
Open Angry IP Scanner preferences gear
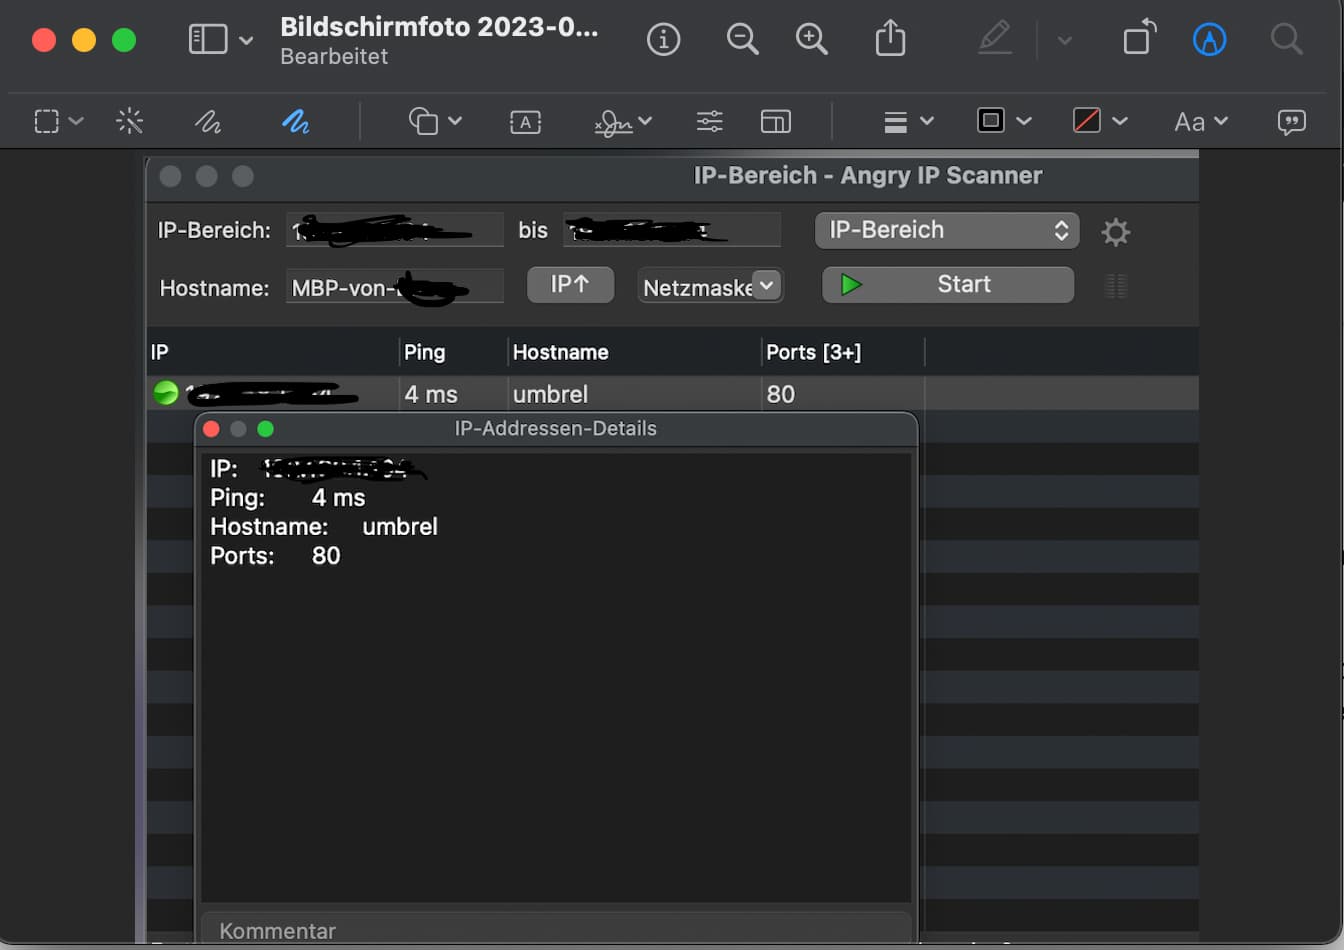click(x=1115, y=232)
